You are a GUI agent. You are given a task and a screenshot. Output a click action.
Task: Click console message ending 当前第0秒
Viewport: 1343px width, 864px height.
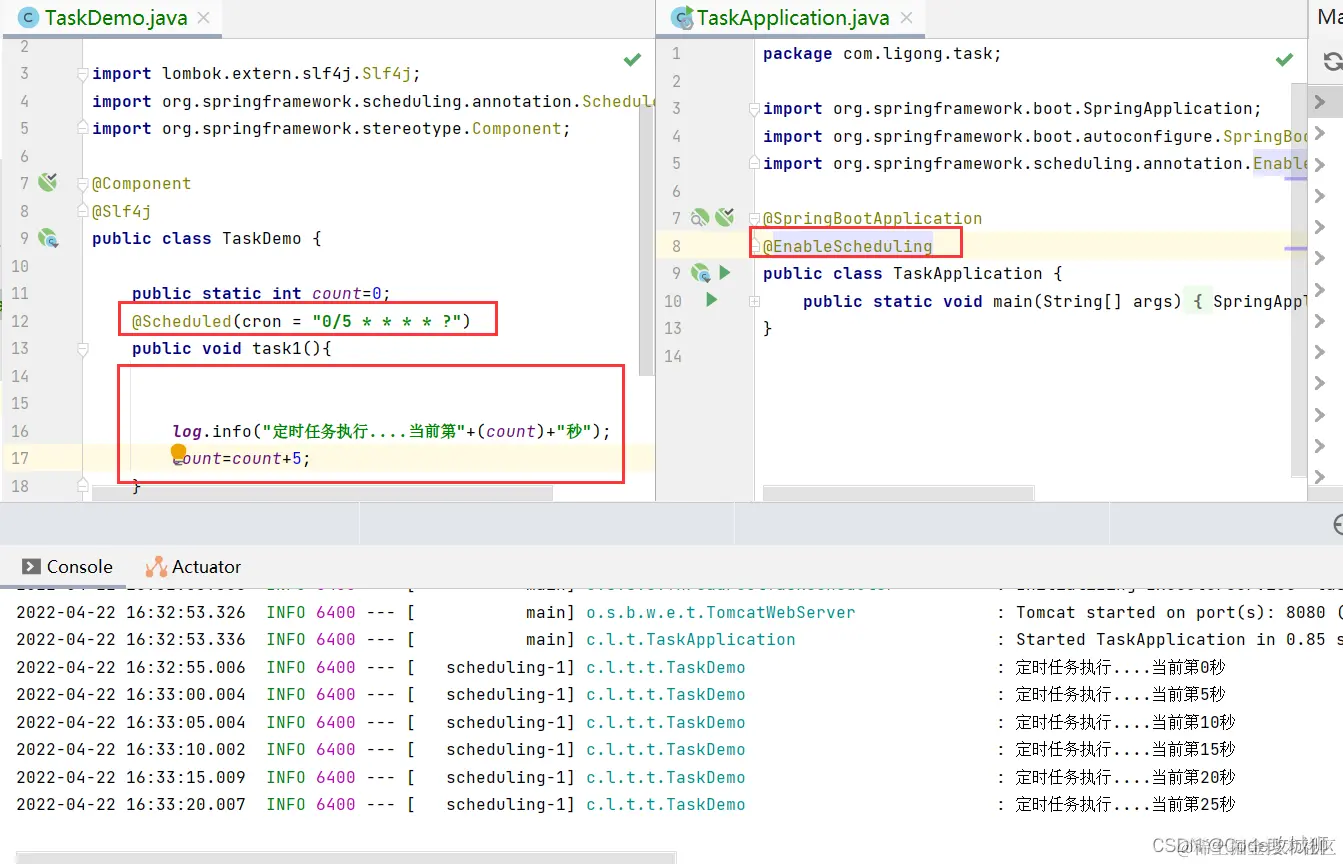coord(1120,667)
